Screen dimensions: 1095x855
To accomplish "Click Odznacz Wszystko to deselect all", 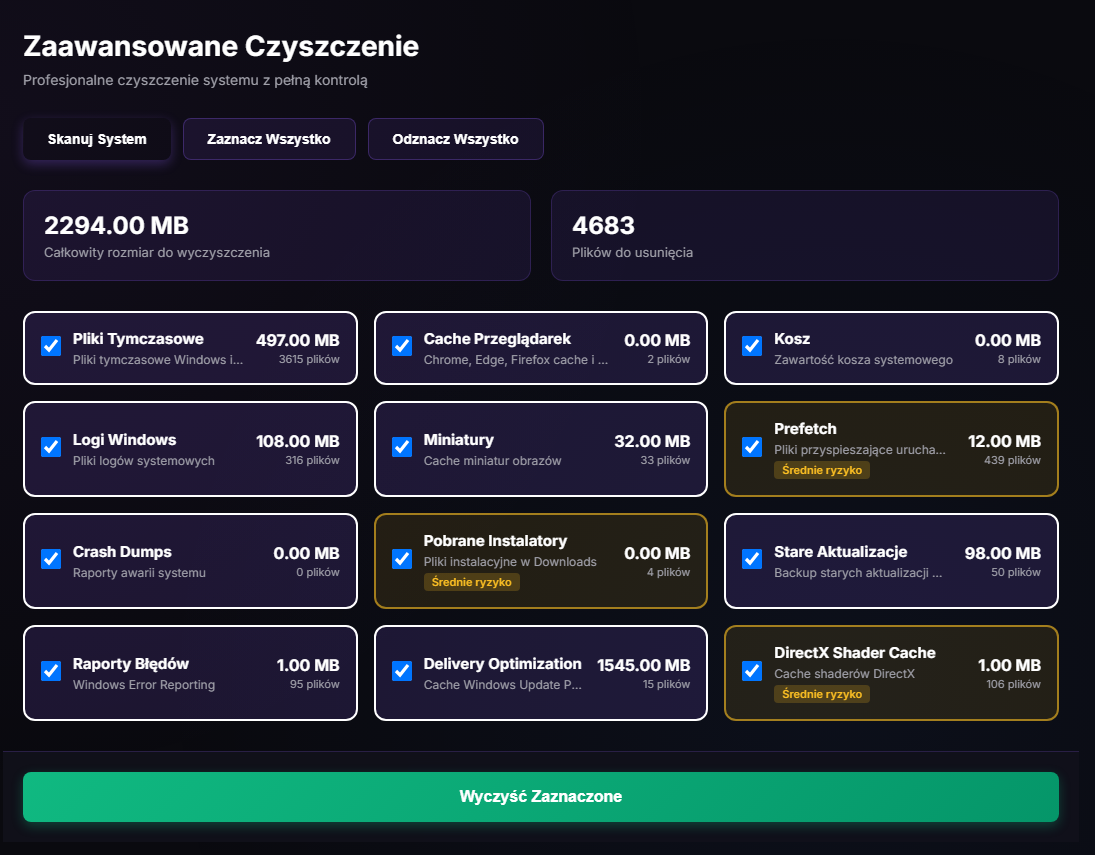I will click(x=455, y=138).
